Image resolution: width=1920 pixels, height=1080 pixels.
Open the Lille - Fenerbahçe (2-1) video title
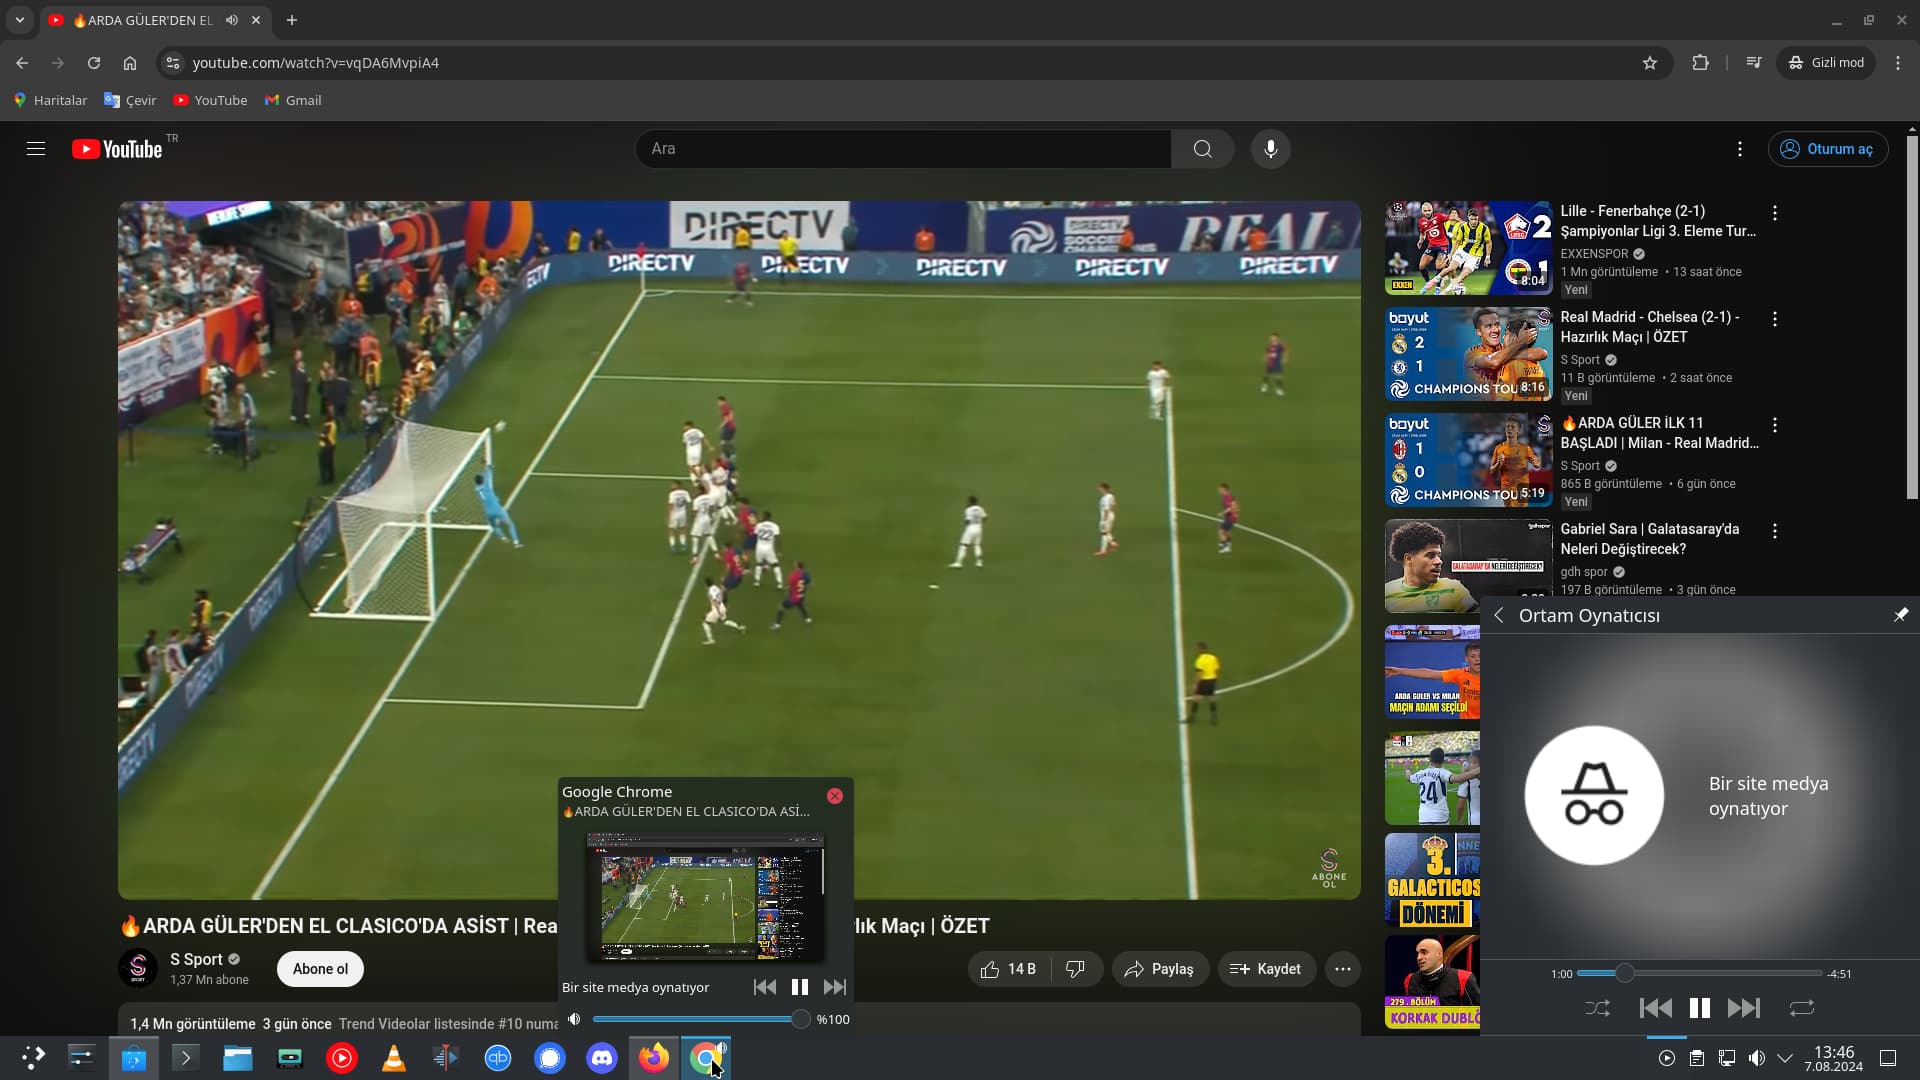point(1658,221)
